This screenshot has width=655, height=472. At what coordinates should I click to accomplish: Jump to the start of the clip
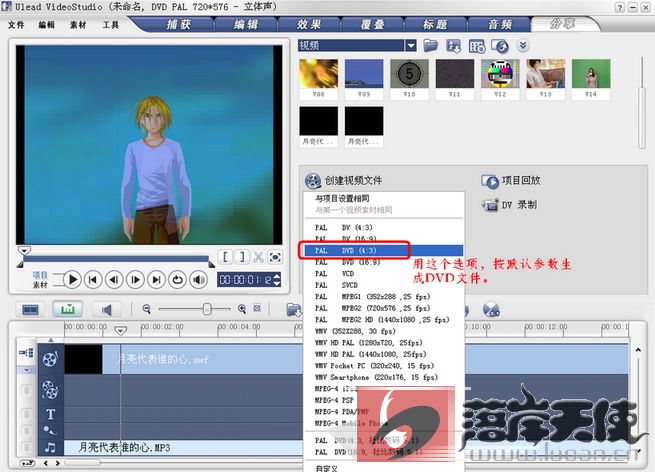point(93,279)
